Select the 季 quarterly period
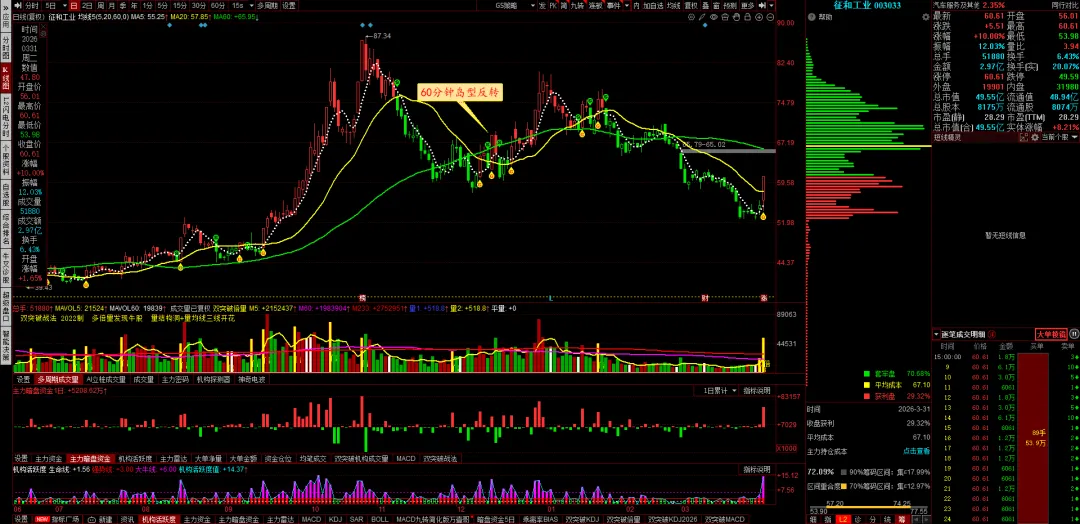1080x524 pixels. [123, 5]
